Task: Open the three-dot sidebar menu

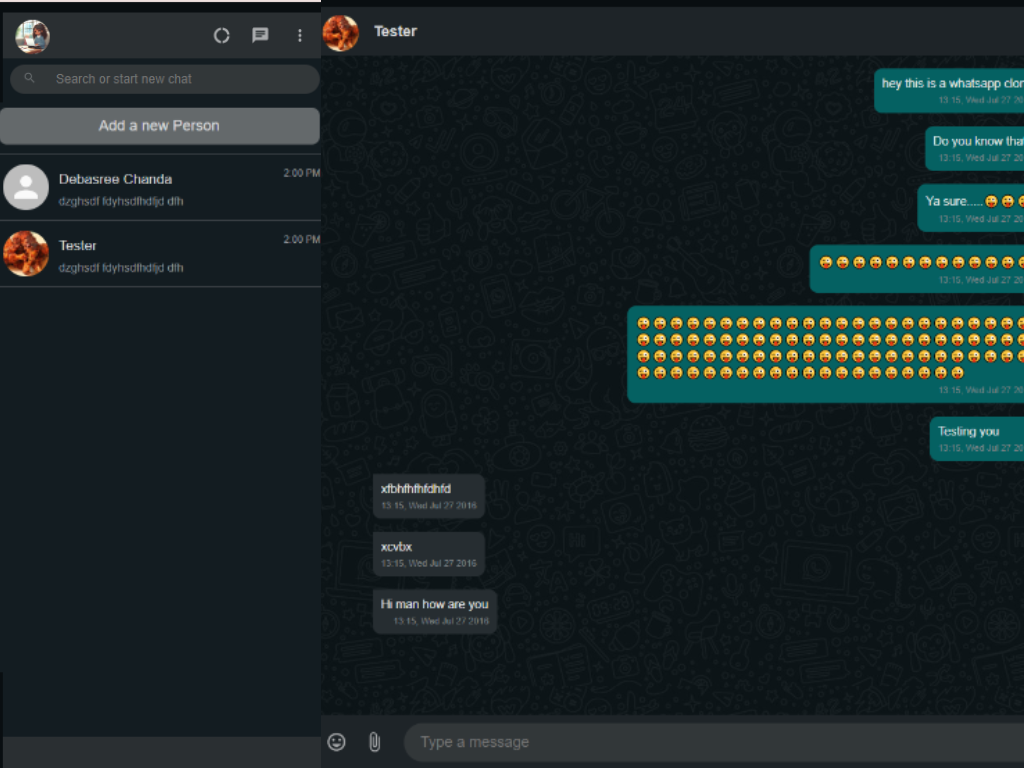Action: (x=300, y=35)
